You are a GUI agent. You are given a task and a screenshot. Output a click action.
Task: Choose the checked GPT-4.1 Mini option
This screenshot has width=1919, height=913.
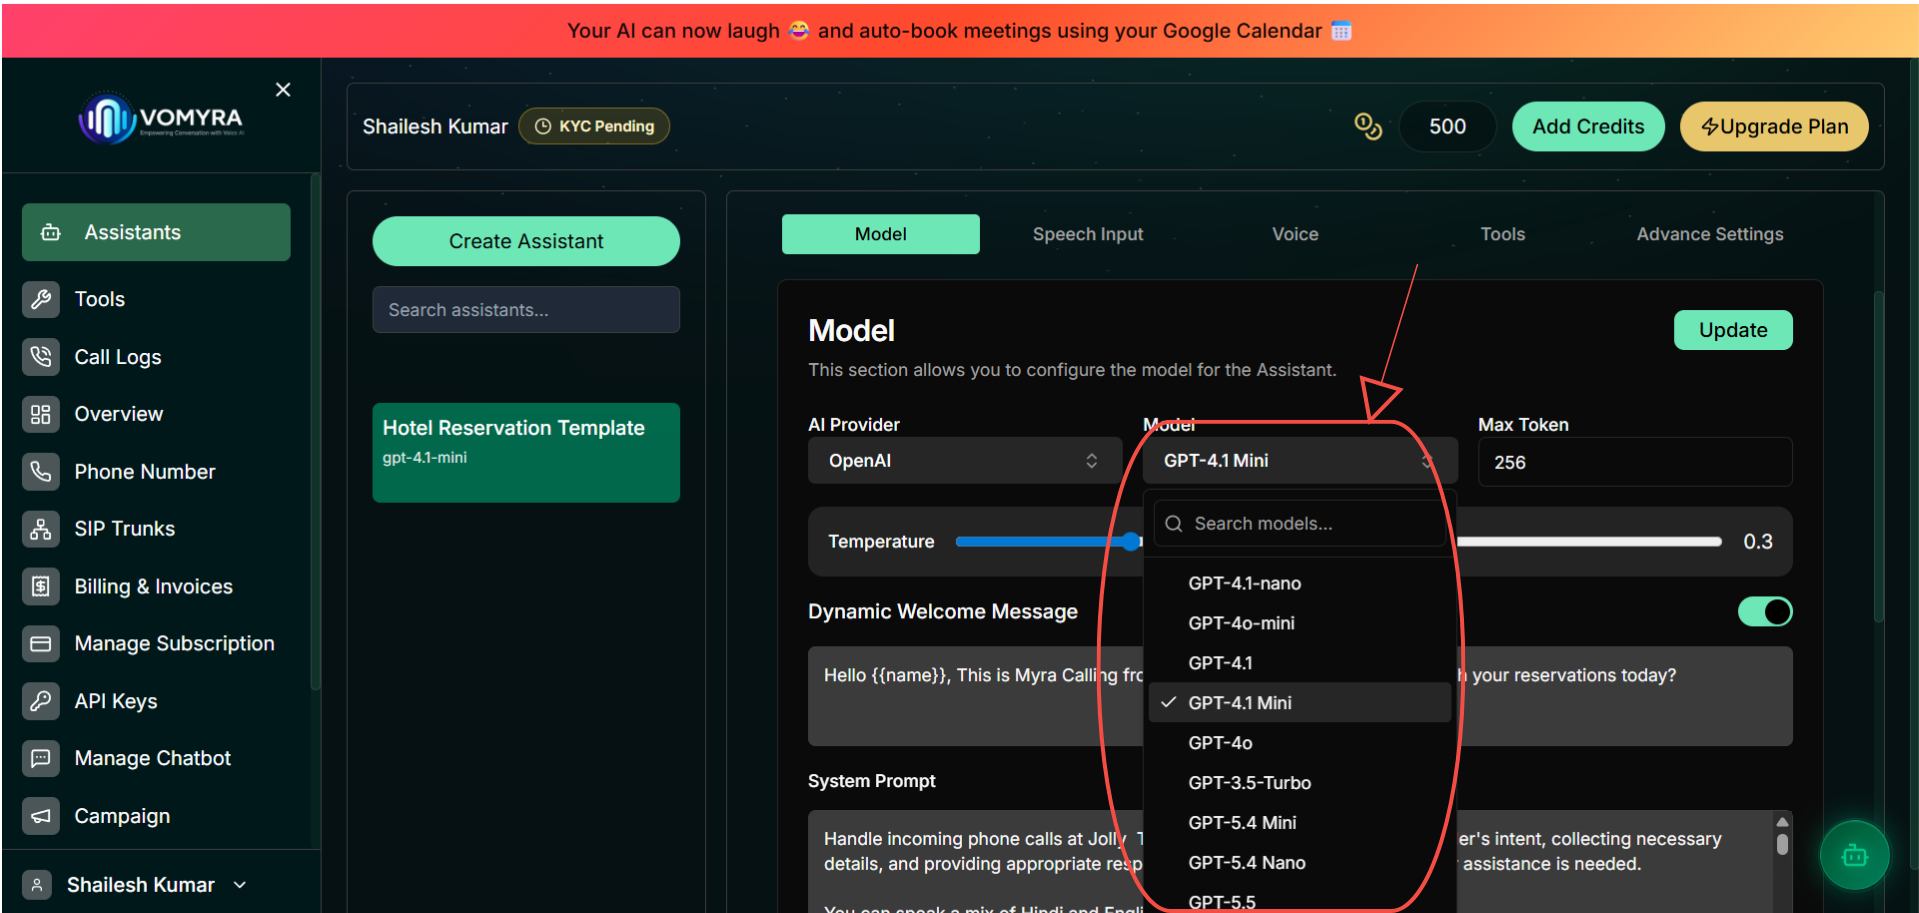(x=1300, y=703)
